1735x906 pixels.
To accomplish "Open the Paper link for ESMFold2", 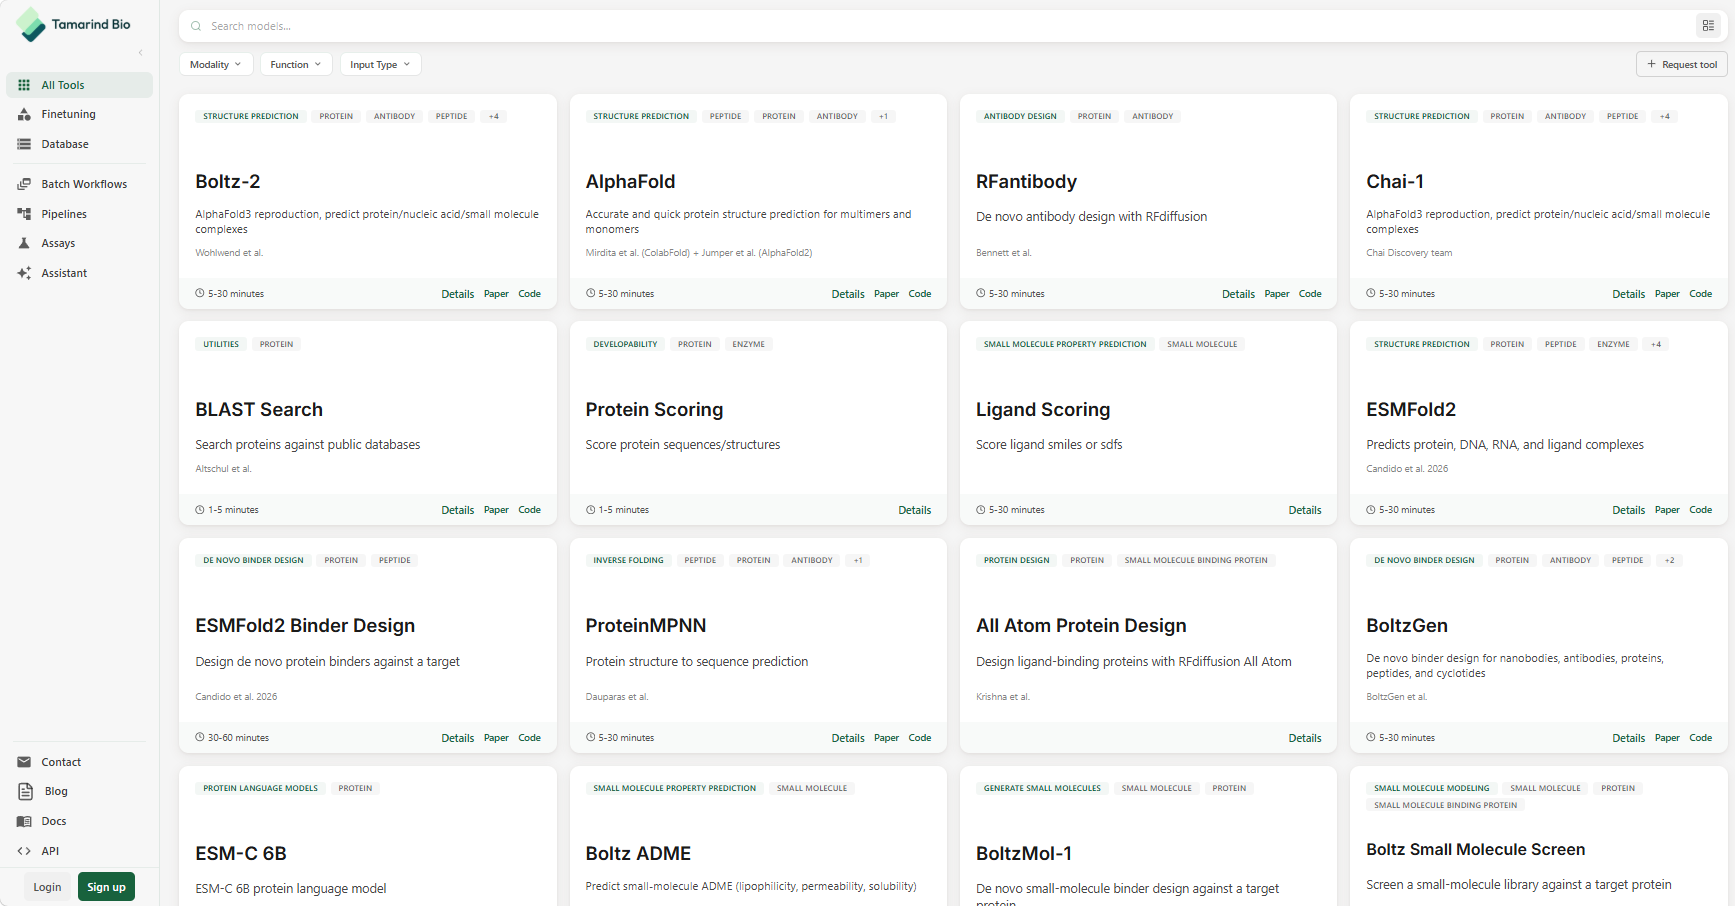I will 1667,510.
